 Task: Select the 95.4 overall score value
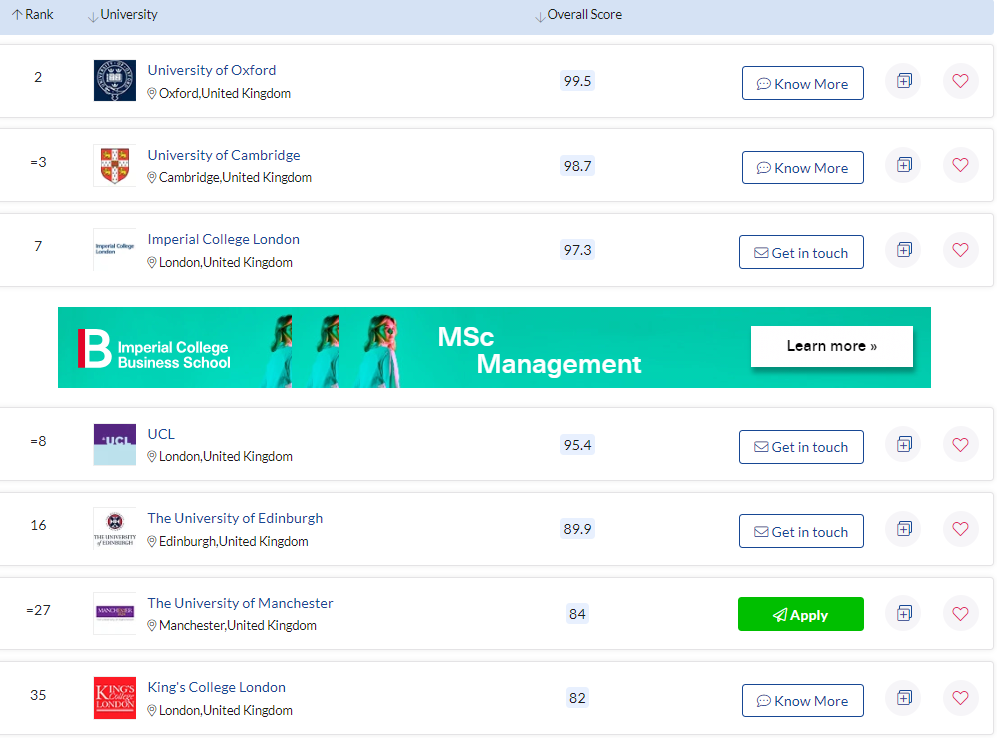577,444
